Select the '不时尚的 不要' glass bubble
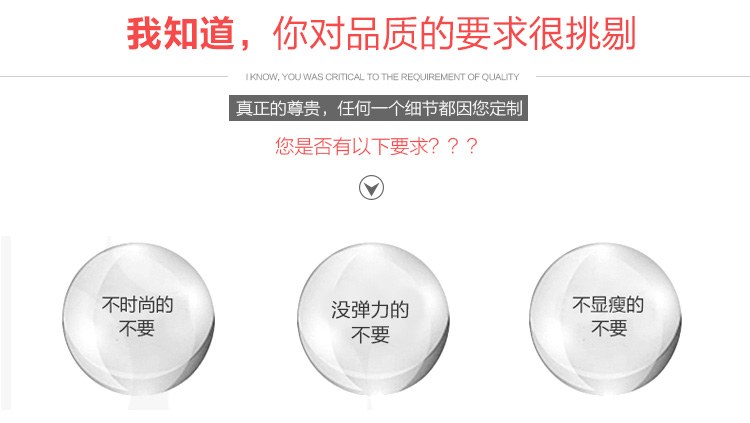This screenshot has height=423, width=750. (138, 319)
